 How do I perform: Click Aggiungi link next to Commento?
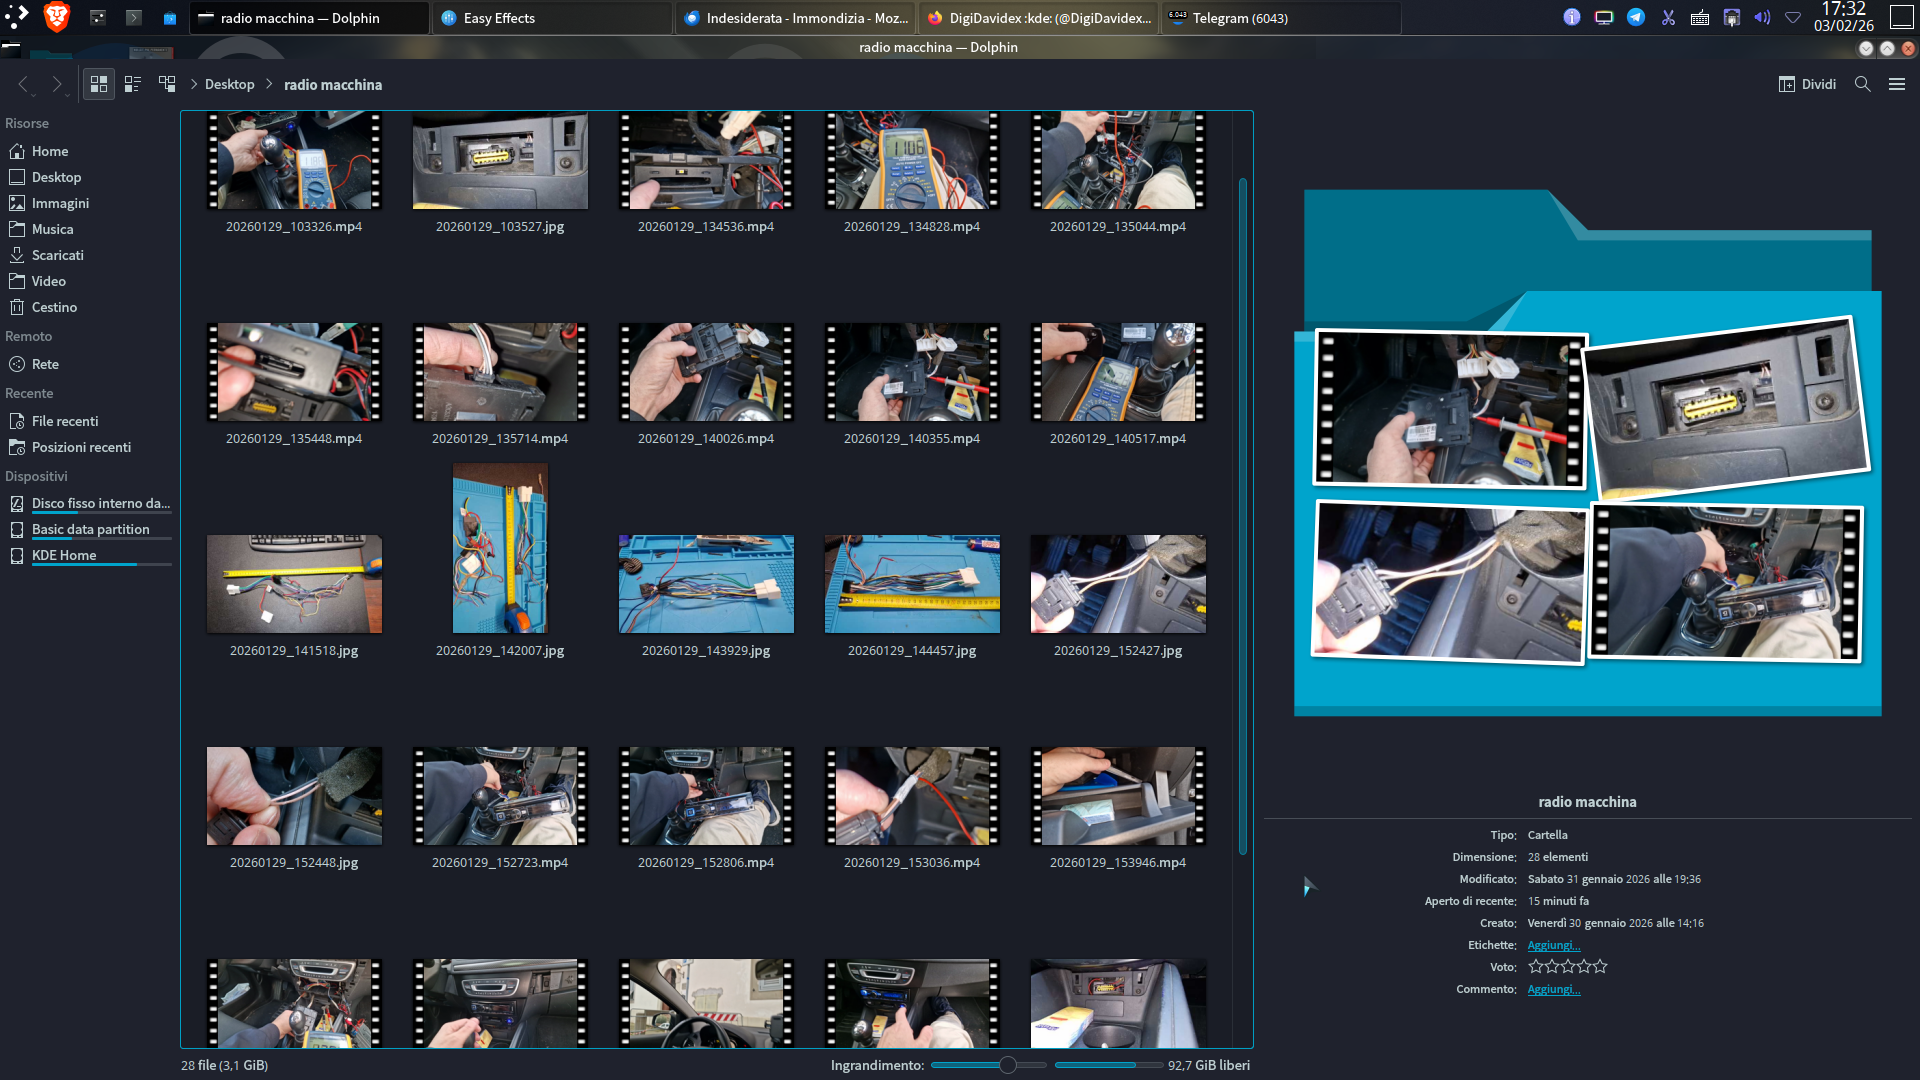click(1553, 989)
